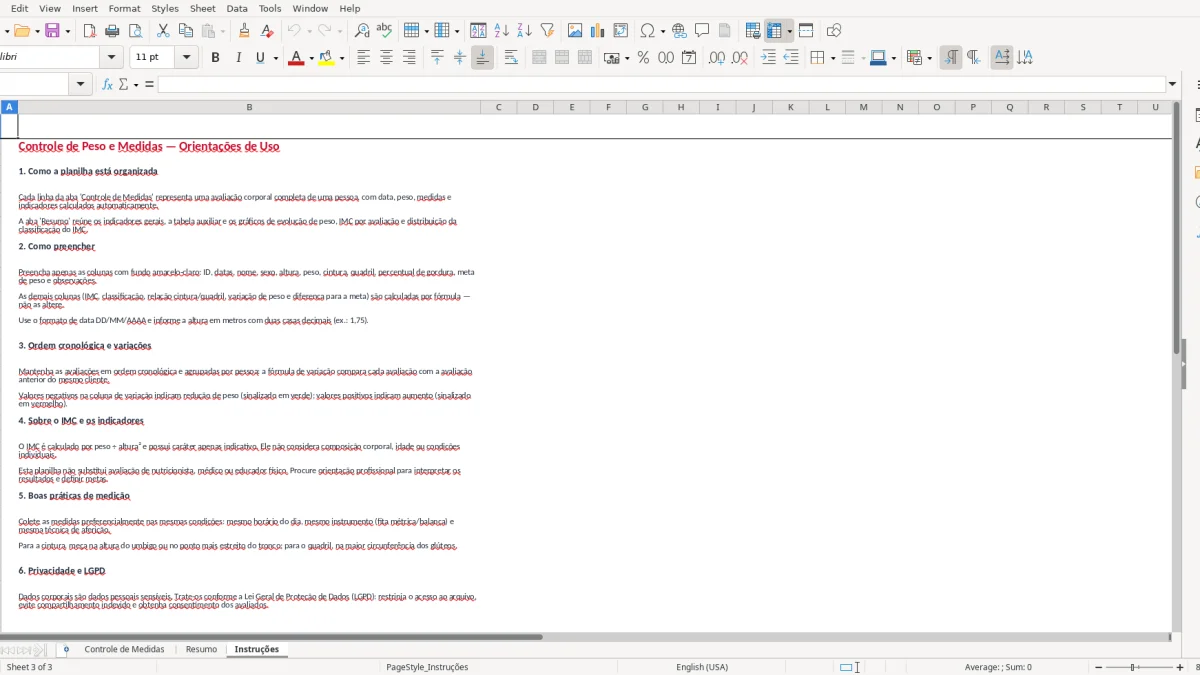This screenshot has height=675, width=1200.
Task: Open the Styles menu
Action: (165, 8)
